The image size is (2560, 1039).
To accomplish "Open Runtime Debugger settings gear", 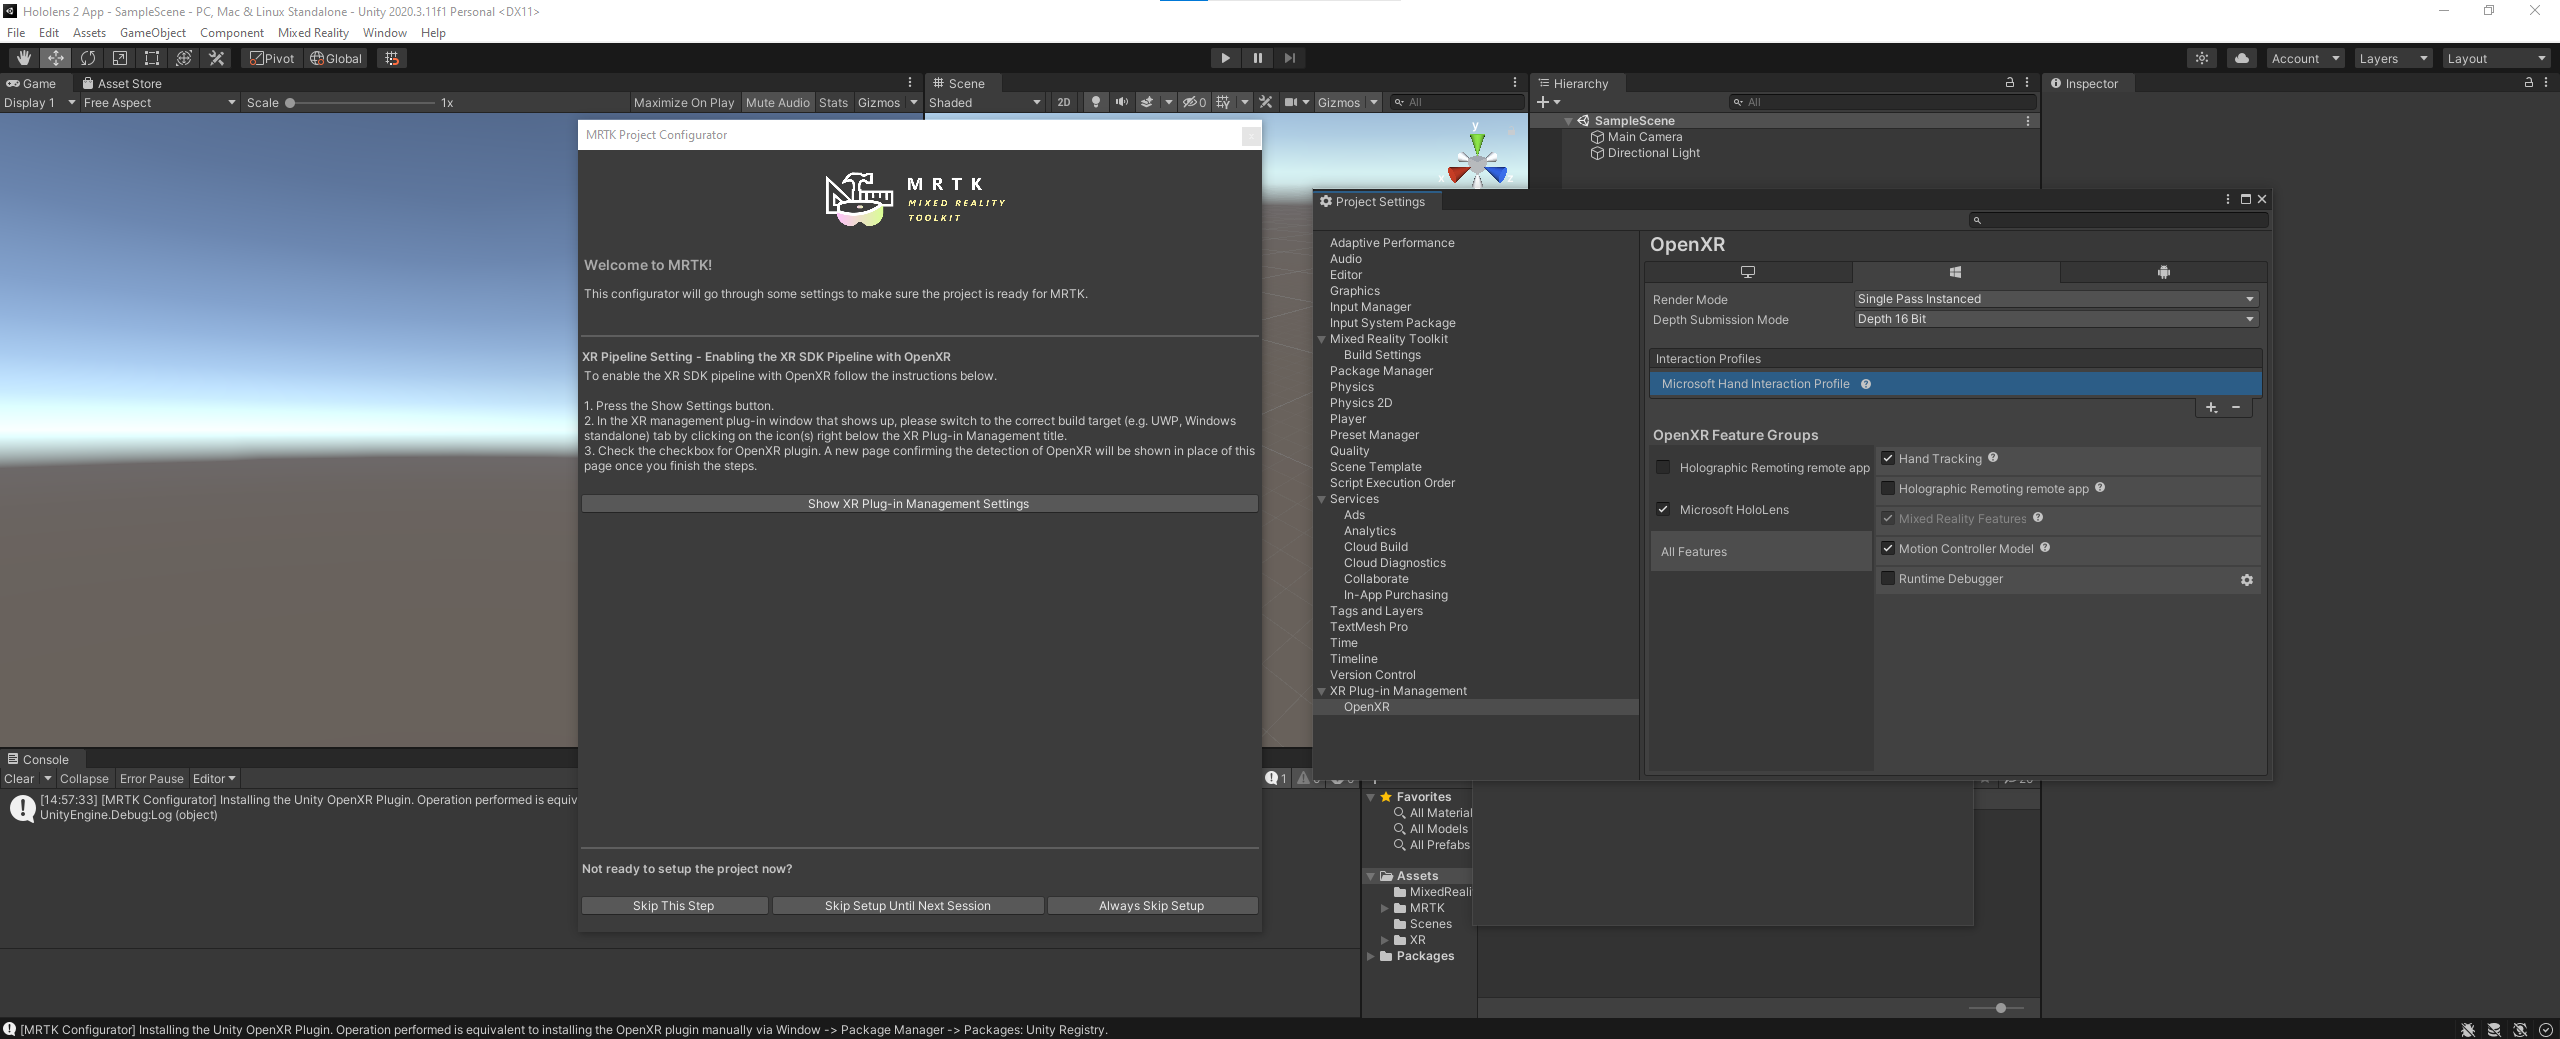I will (2247, 580).
